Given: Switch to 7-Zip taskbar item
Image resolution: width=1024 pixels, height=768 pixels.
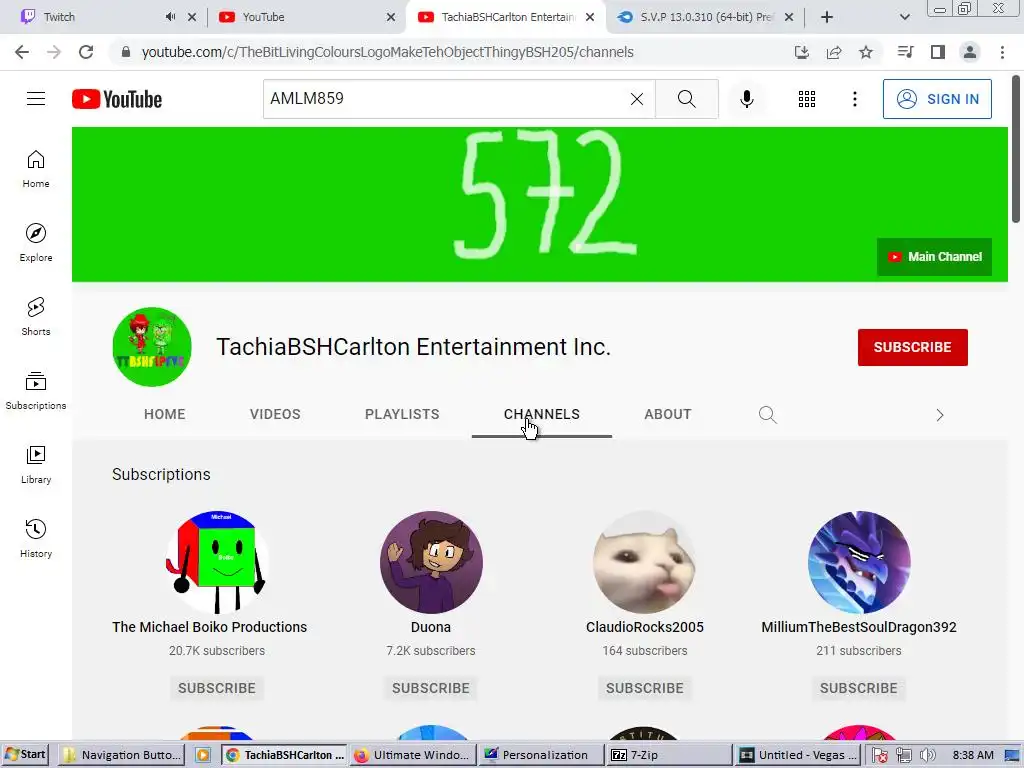Looking at the screenshot, I should (x=669, y=755).
